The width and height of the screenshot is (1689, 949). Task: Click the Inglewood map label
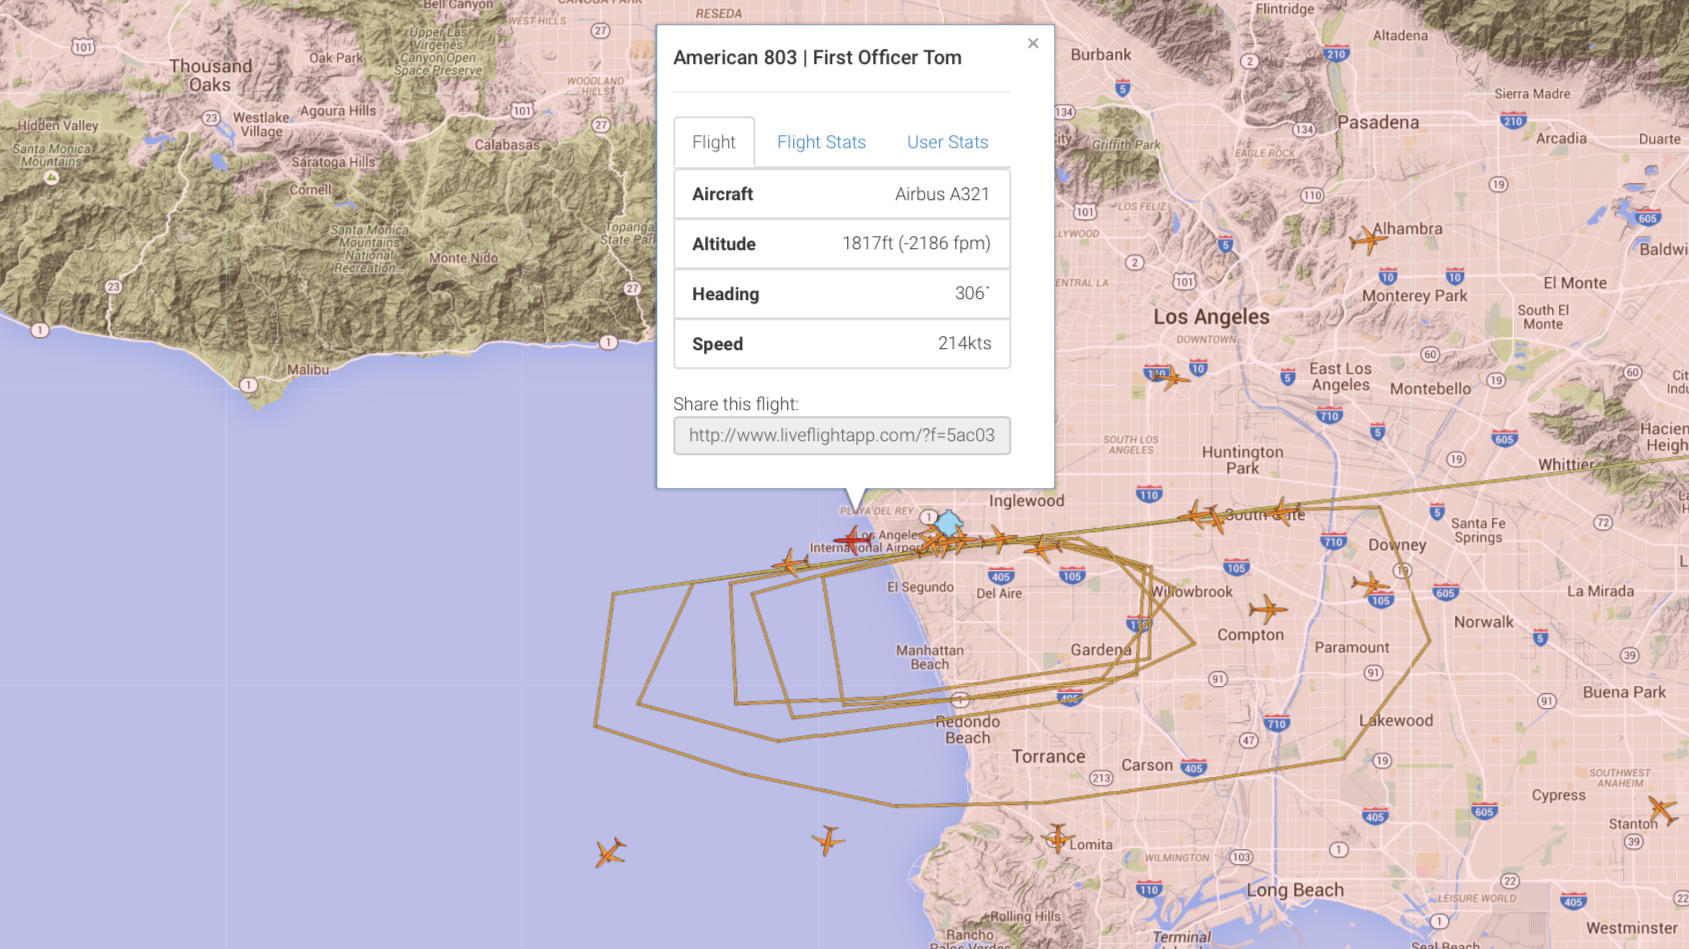1027,501
